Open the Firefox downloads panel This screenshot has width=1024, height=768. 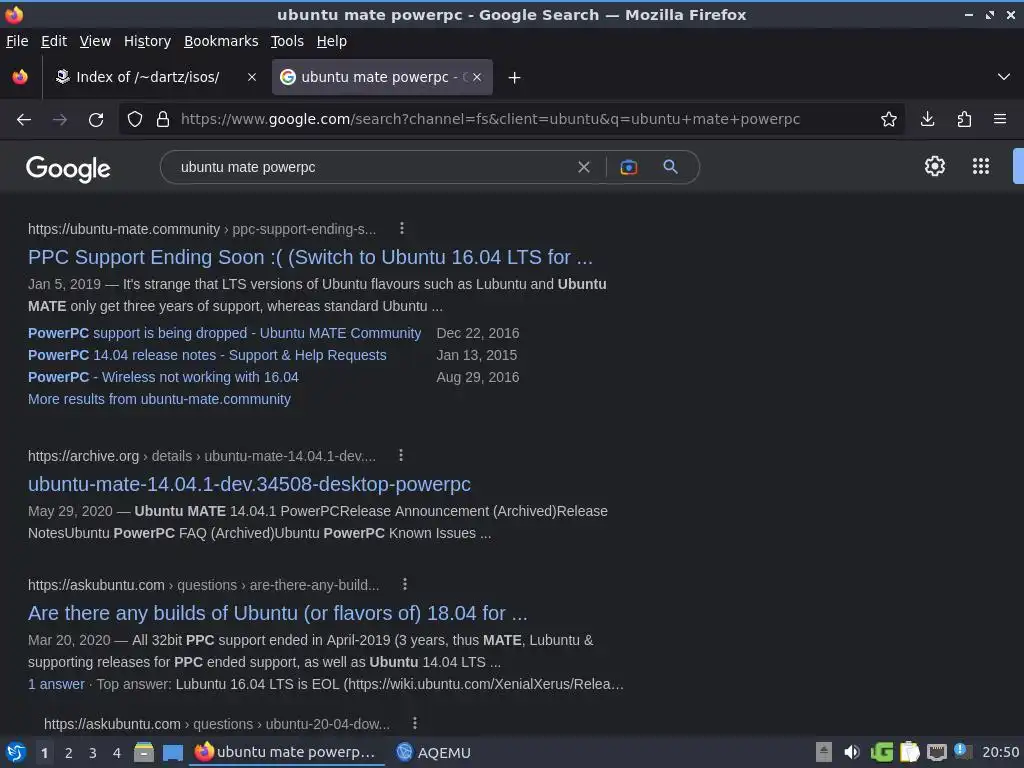927,119
